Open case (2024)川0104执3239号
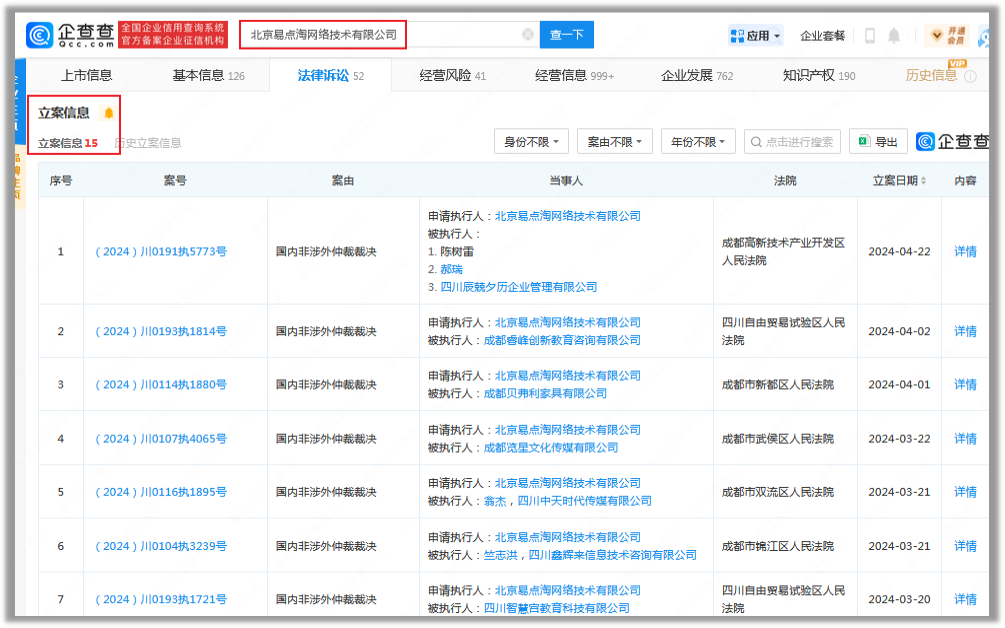1005x628 pixels. 161,546
